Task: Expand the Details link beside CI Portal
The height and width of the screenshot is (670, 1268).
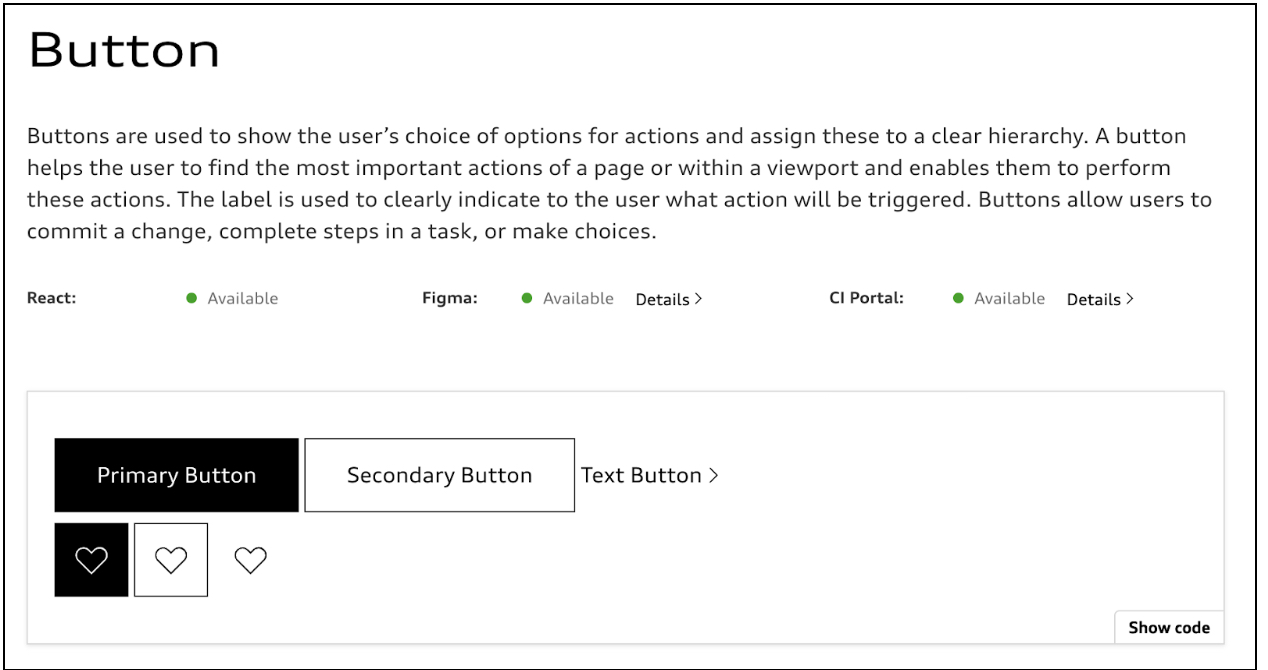Action: point(1098,299)
